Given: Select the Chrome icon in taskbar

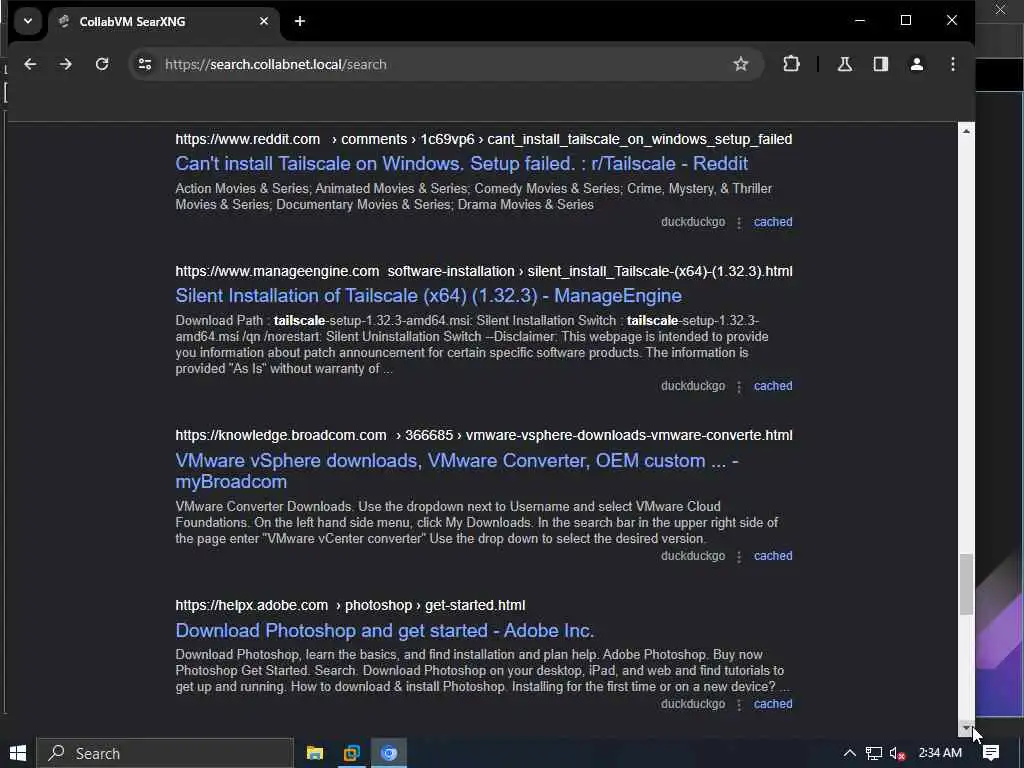Looking at the screenshot, I should (389, 753).
